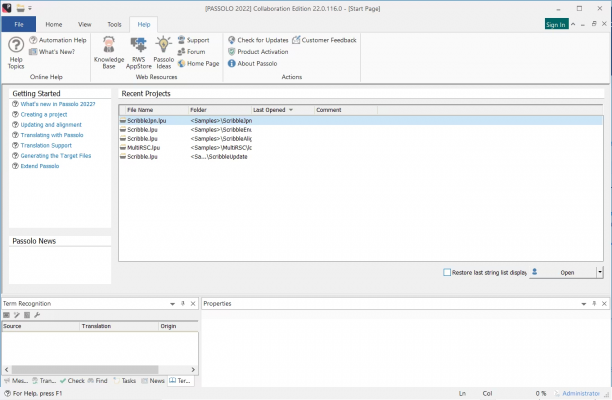Click the Term Recognition edit pencil icon
This screenshot has height=400, width=612.
click(17, 315)
